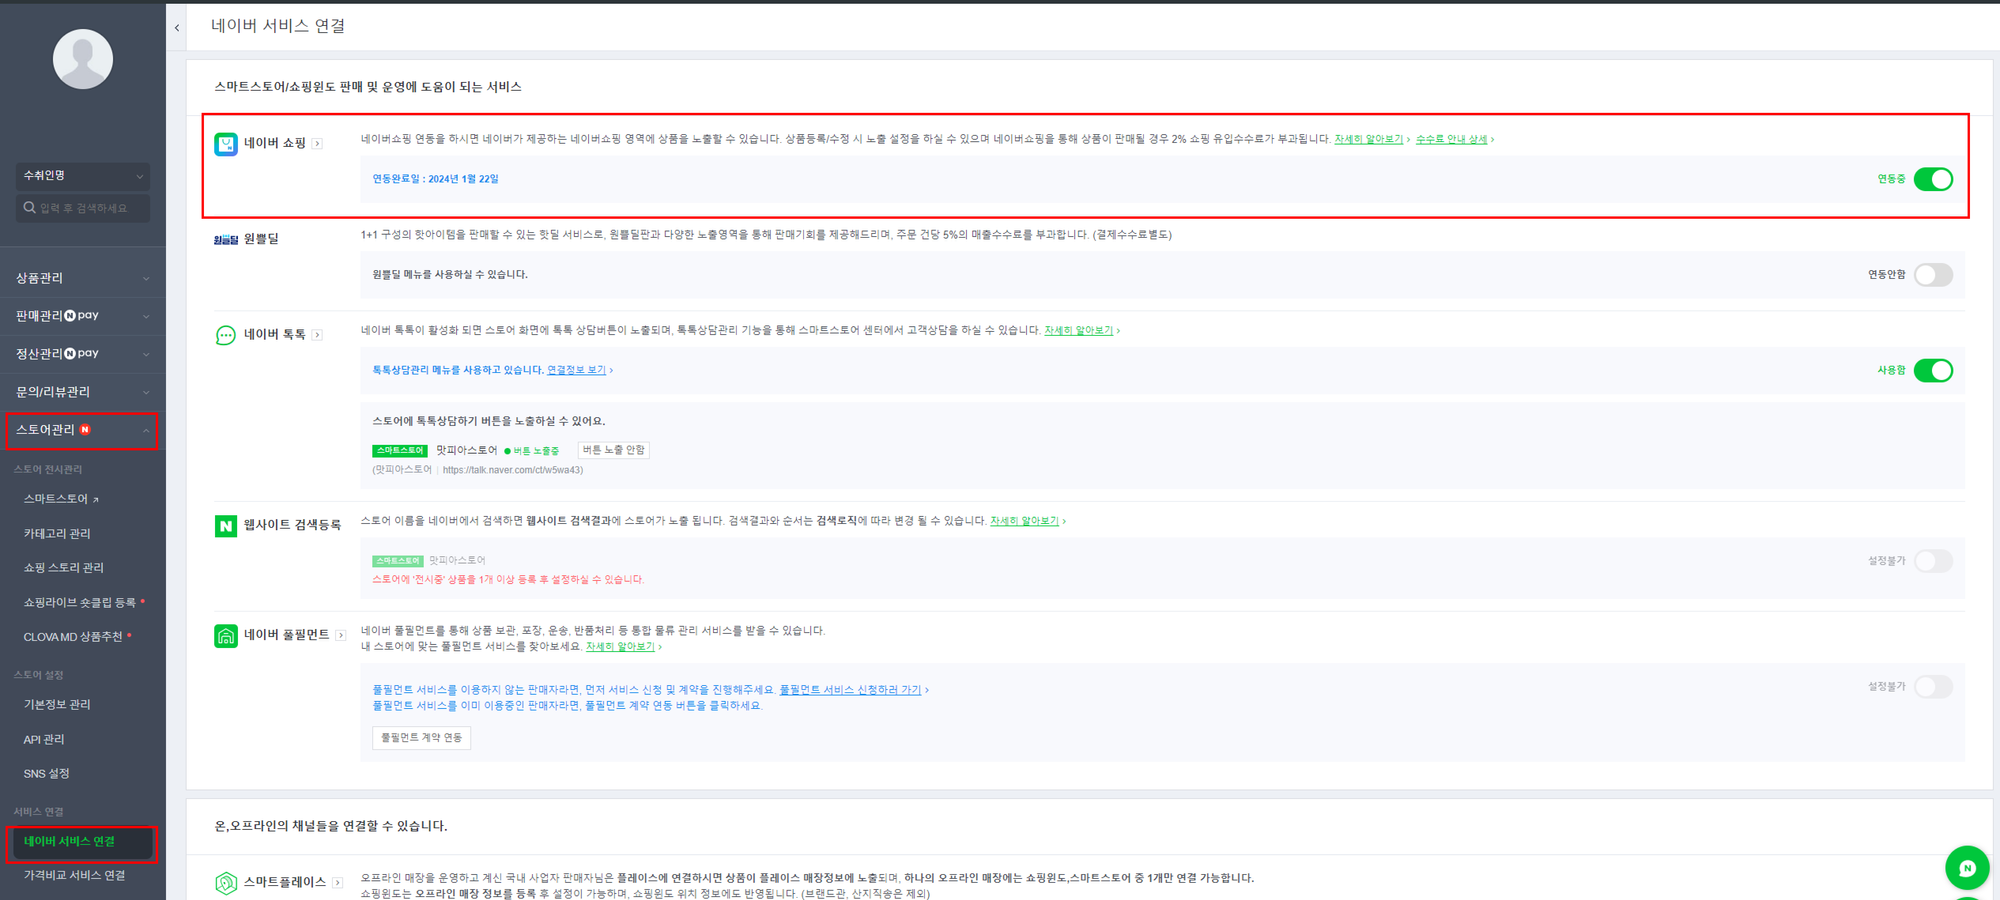Viewport: 2000px width, 900px height.
Task: Click the profile avatar in the sidebar
Action: pyautogui.click(x=82, y=58)
